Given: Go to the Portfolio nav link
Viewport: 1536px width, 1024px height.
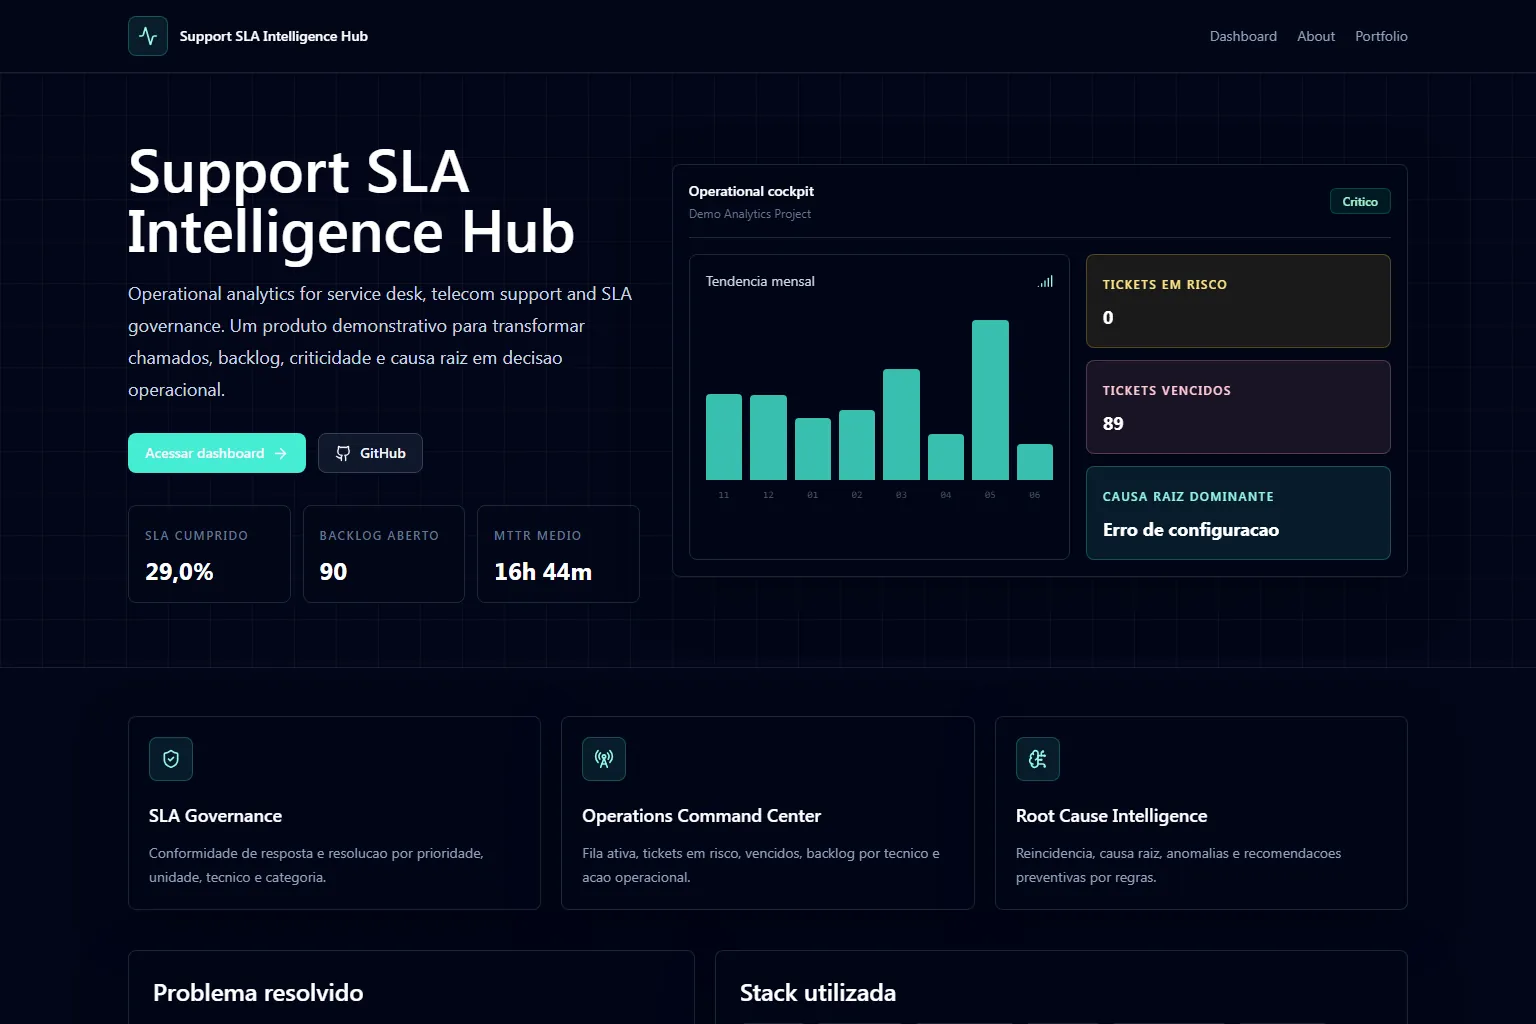Looking at the screenshot, I should tap(1381, 36).
